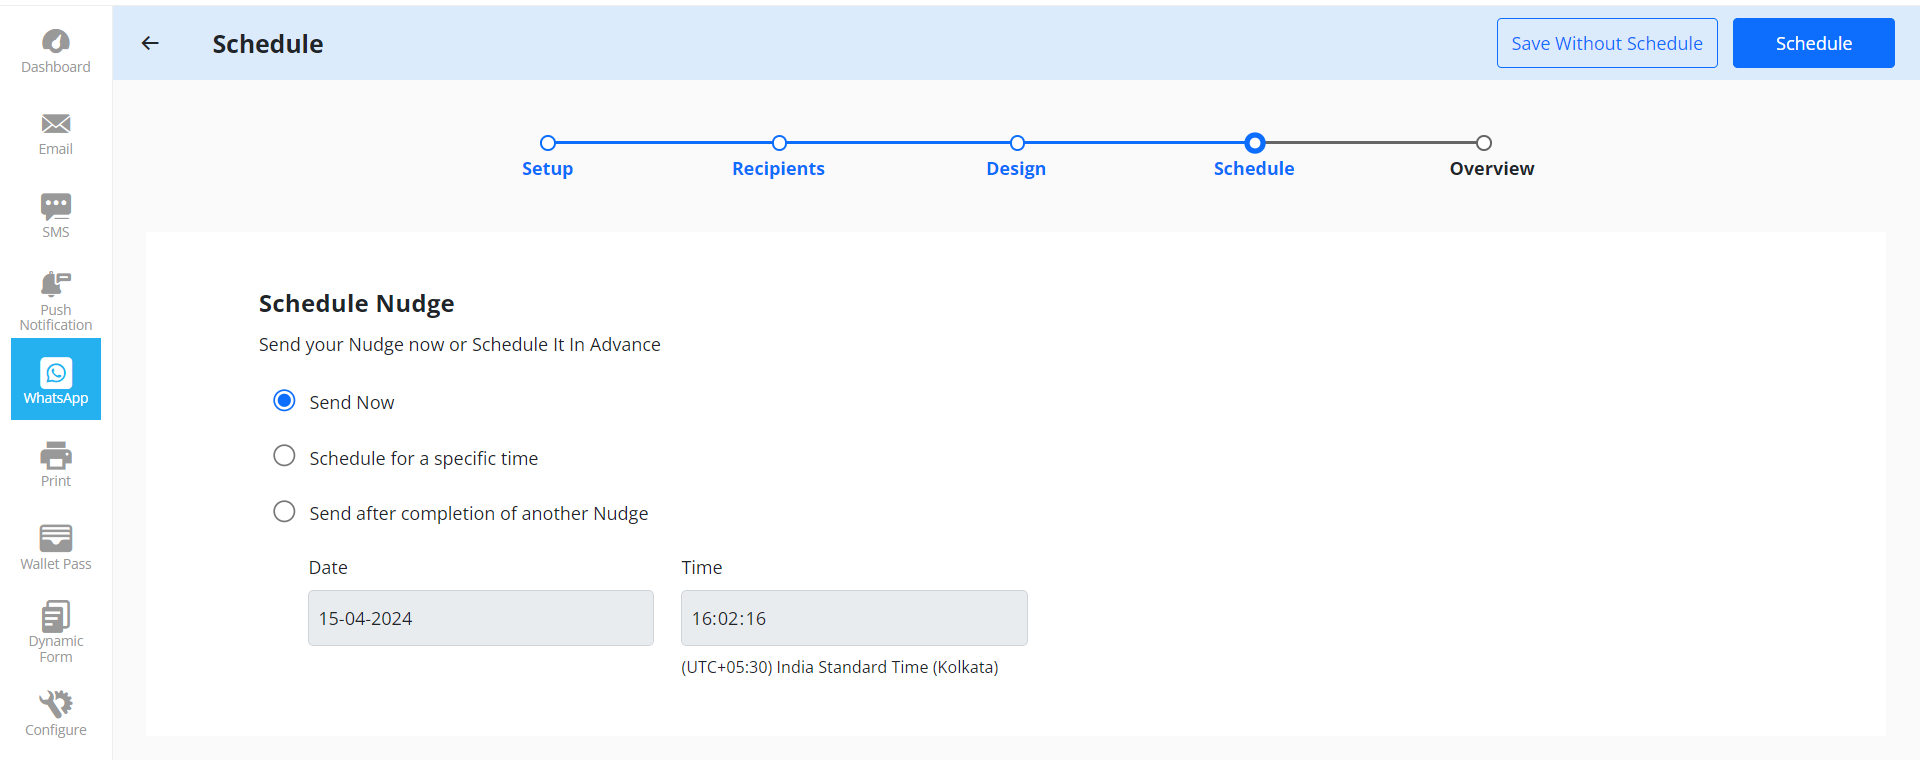Click the India Standard Time timezone text
This screenshot has height=760, width=1920.
[840, 667]
